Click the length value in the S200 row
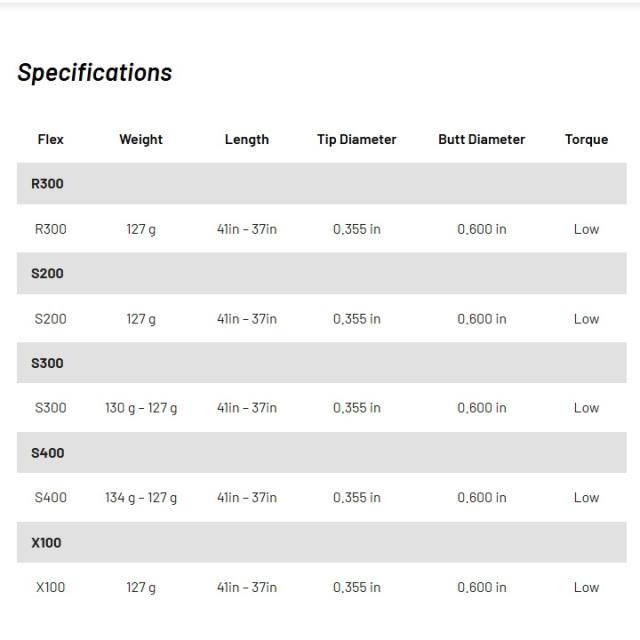Screen dimensions: 640x640 [247, 319]
